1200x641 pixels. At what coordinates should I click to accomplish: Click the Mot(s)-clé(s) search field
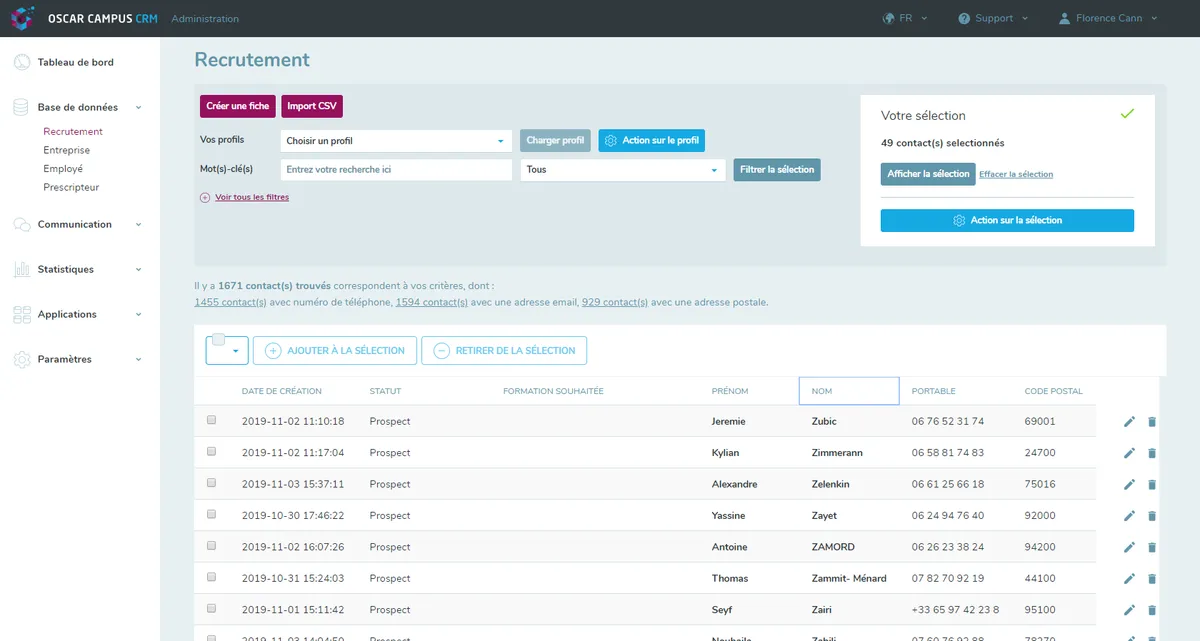[396, 170]
